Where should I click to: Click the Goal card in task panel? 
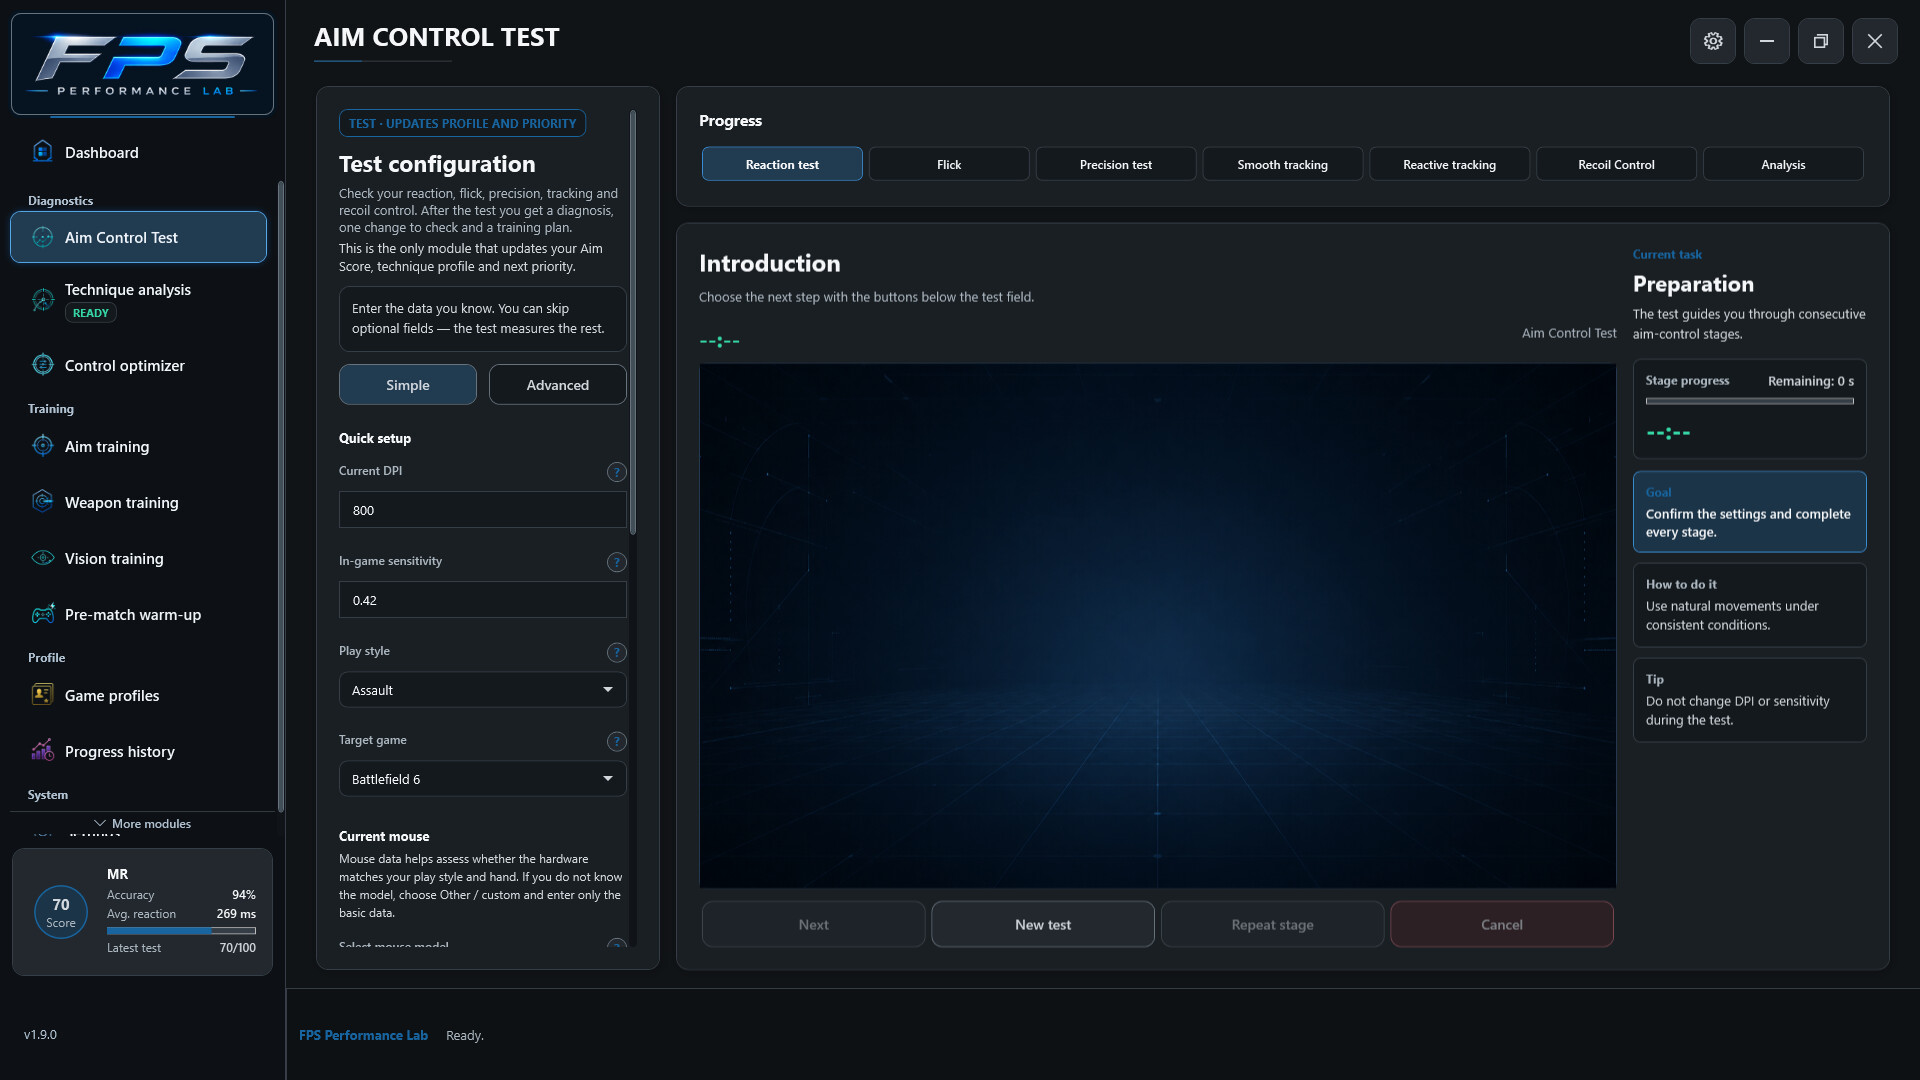coord(1749,512)
